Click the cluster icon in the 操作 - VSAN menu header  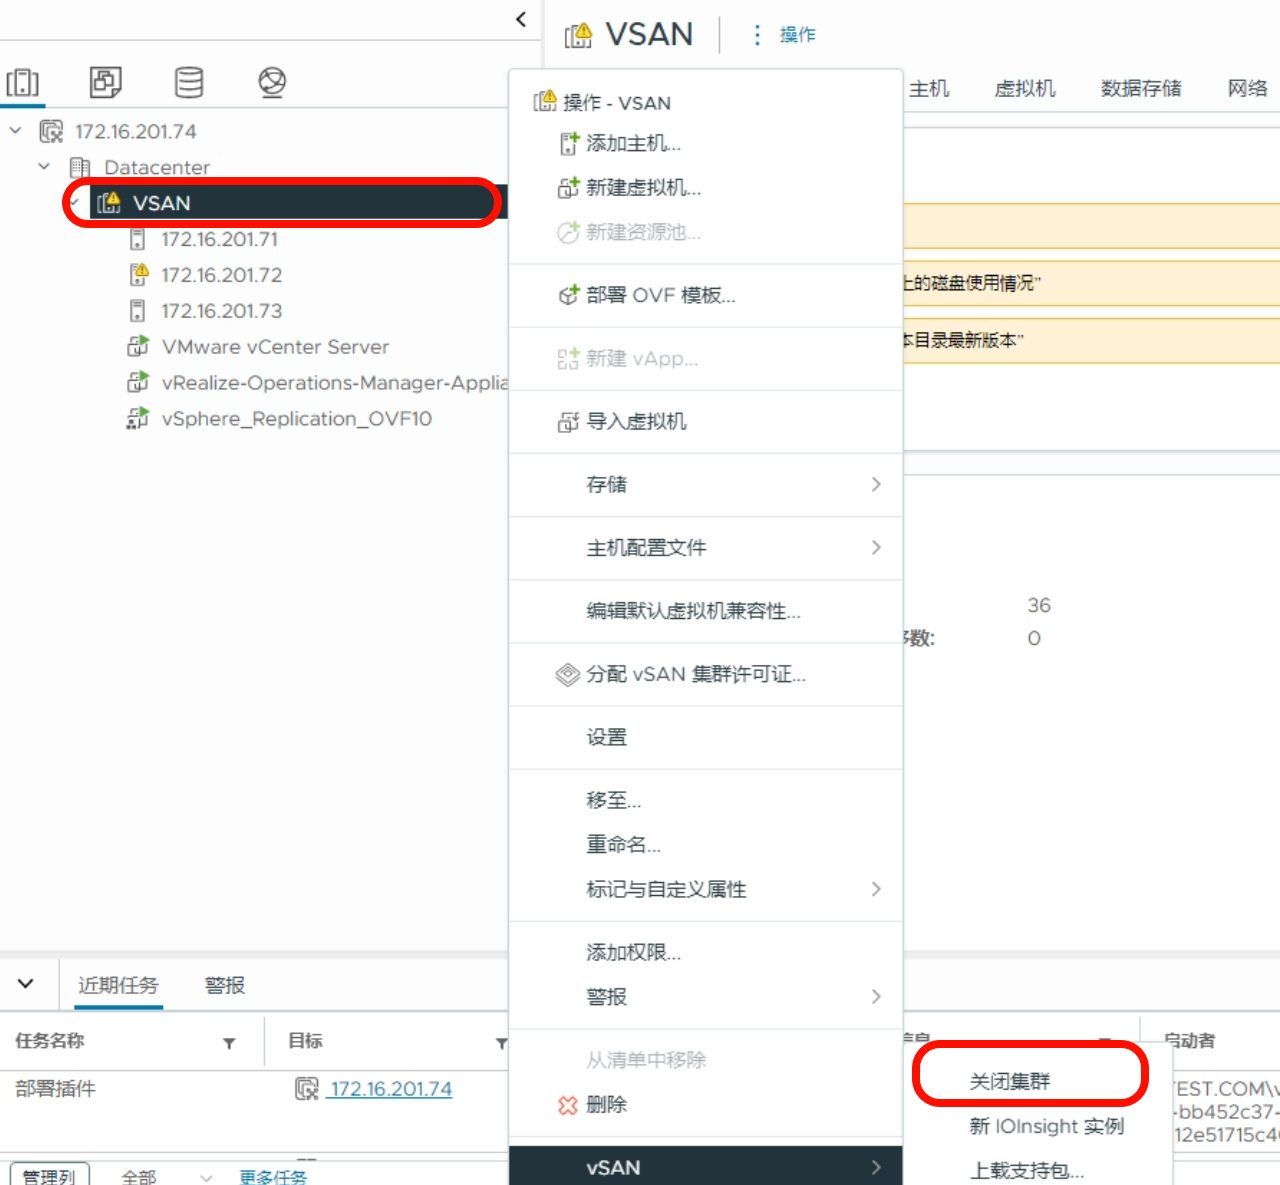(x=545, y=101)
